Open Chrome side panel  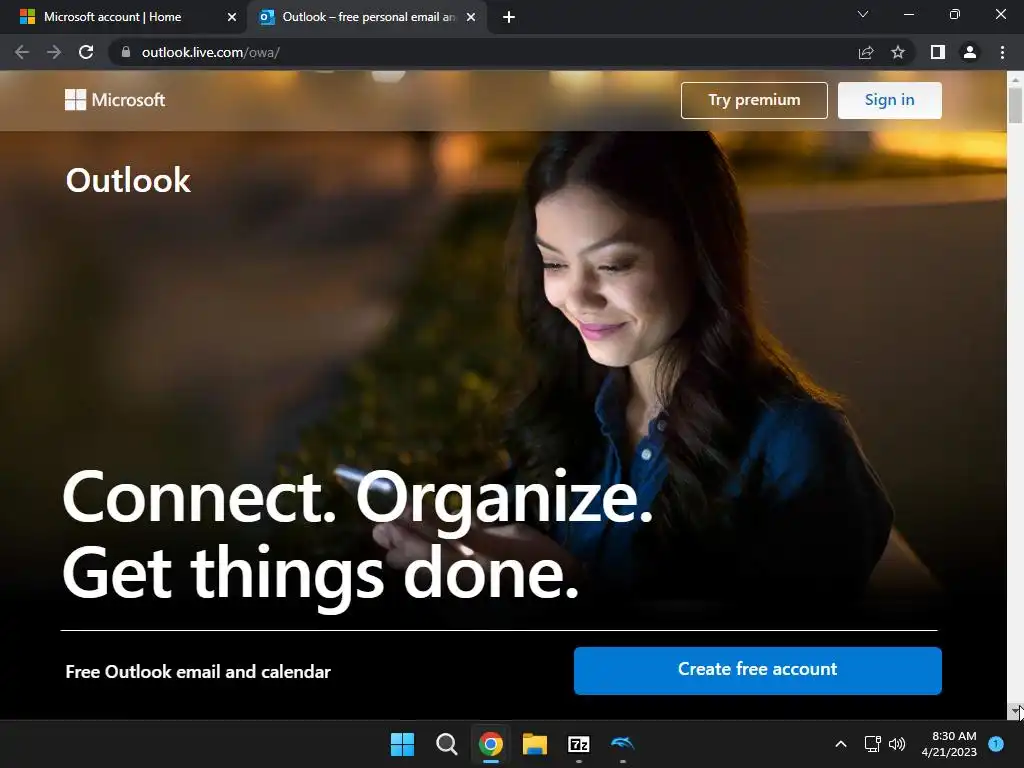tap(938, 52)
